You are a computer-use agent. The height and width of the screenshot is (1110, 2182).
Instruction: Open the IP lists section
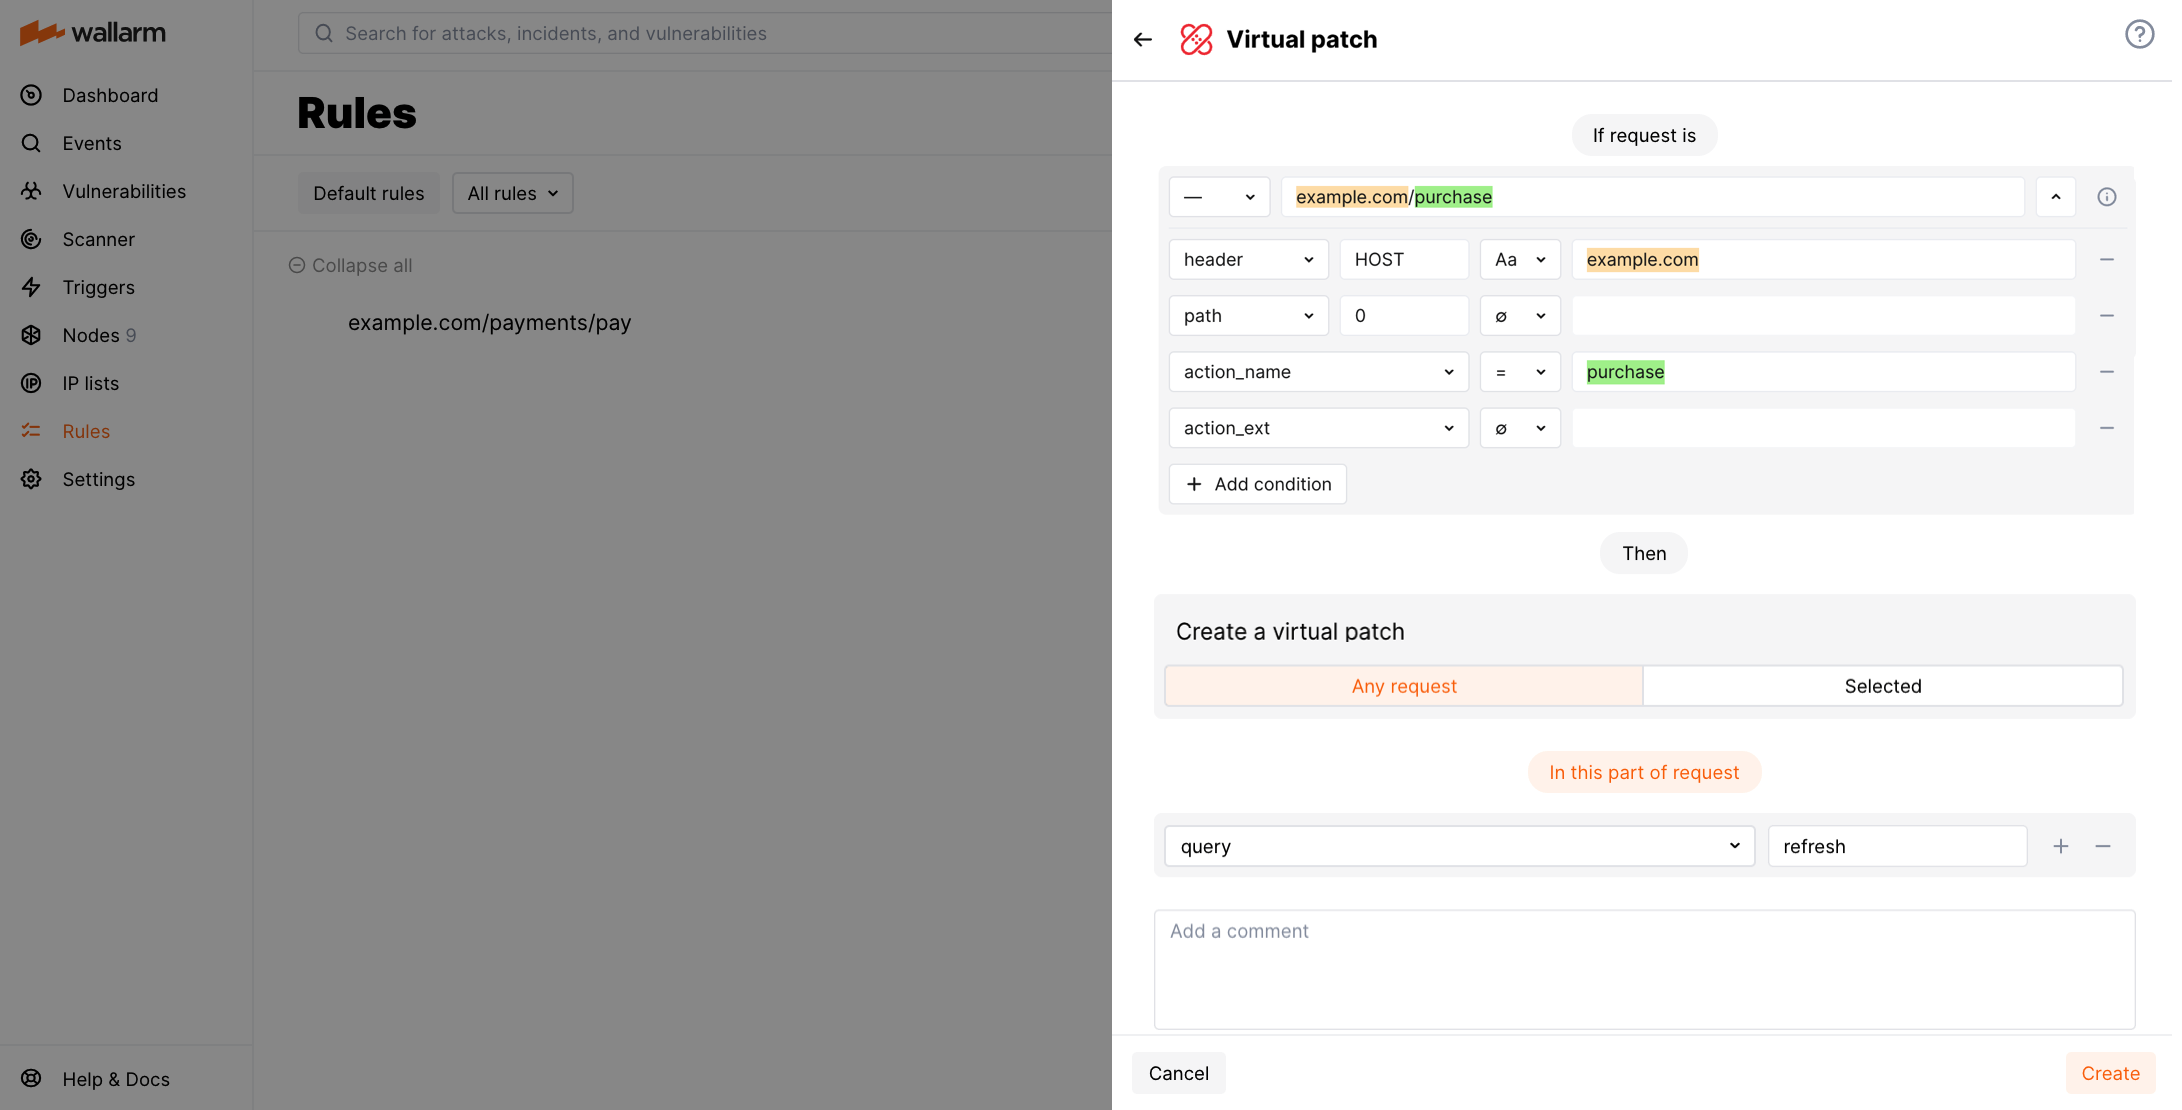click(31, 383)
